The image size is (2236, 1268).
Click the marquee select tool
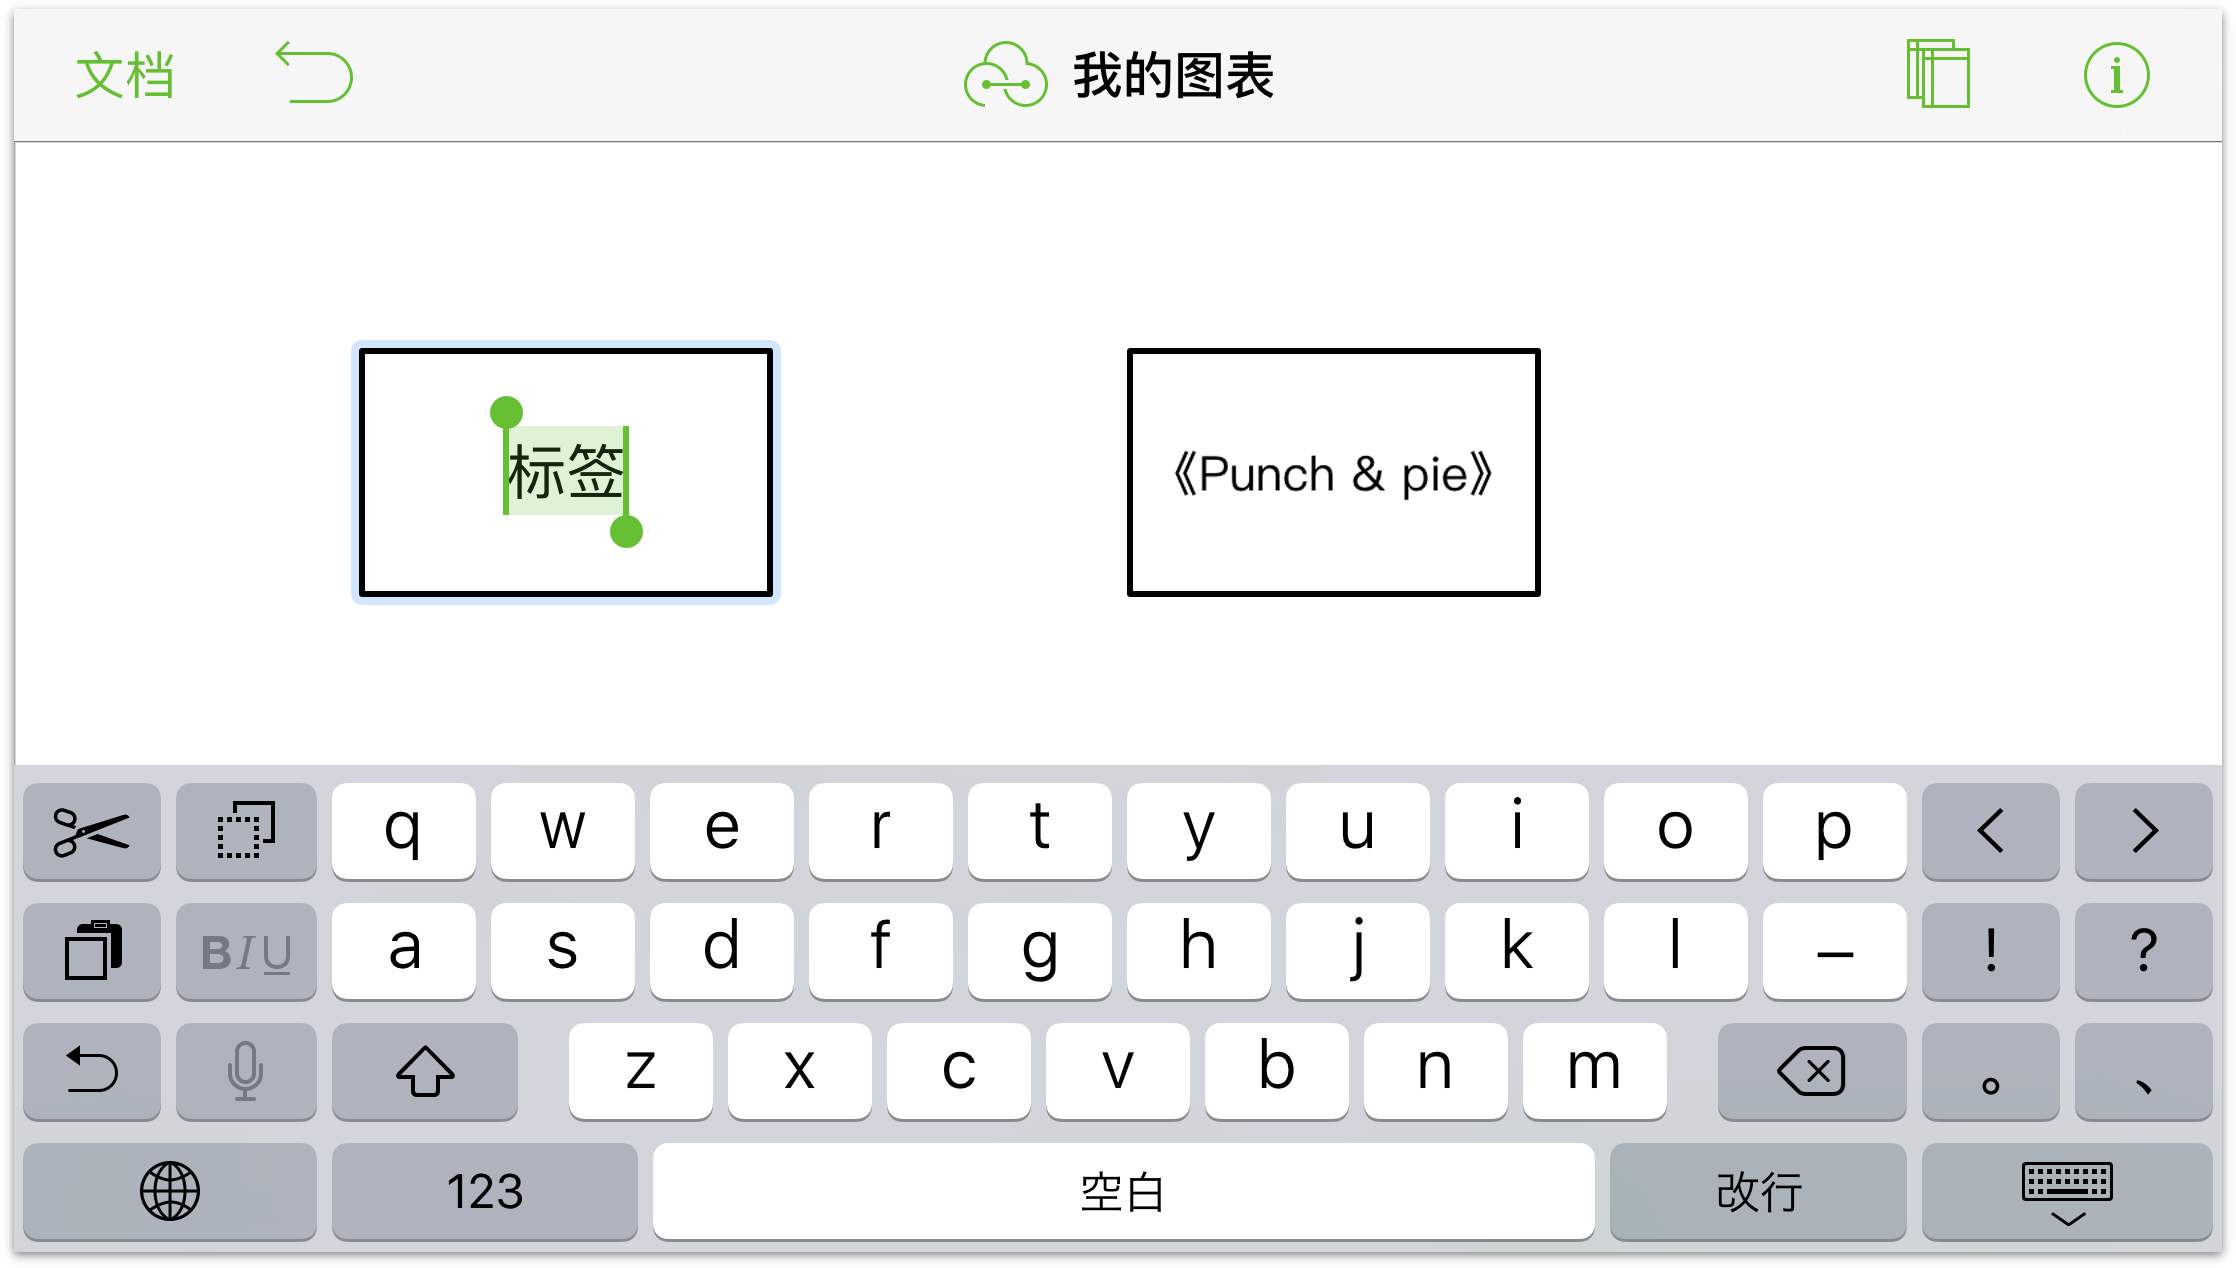[x=240, y=829]
